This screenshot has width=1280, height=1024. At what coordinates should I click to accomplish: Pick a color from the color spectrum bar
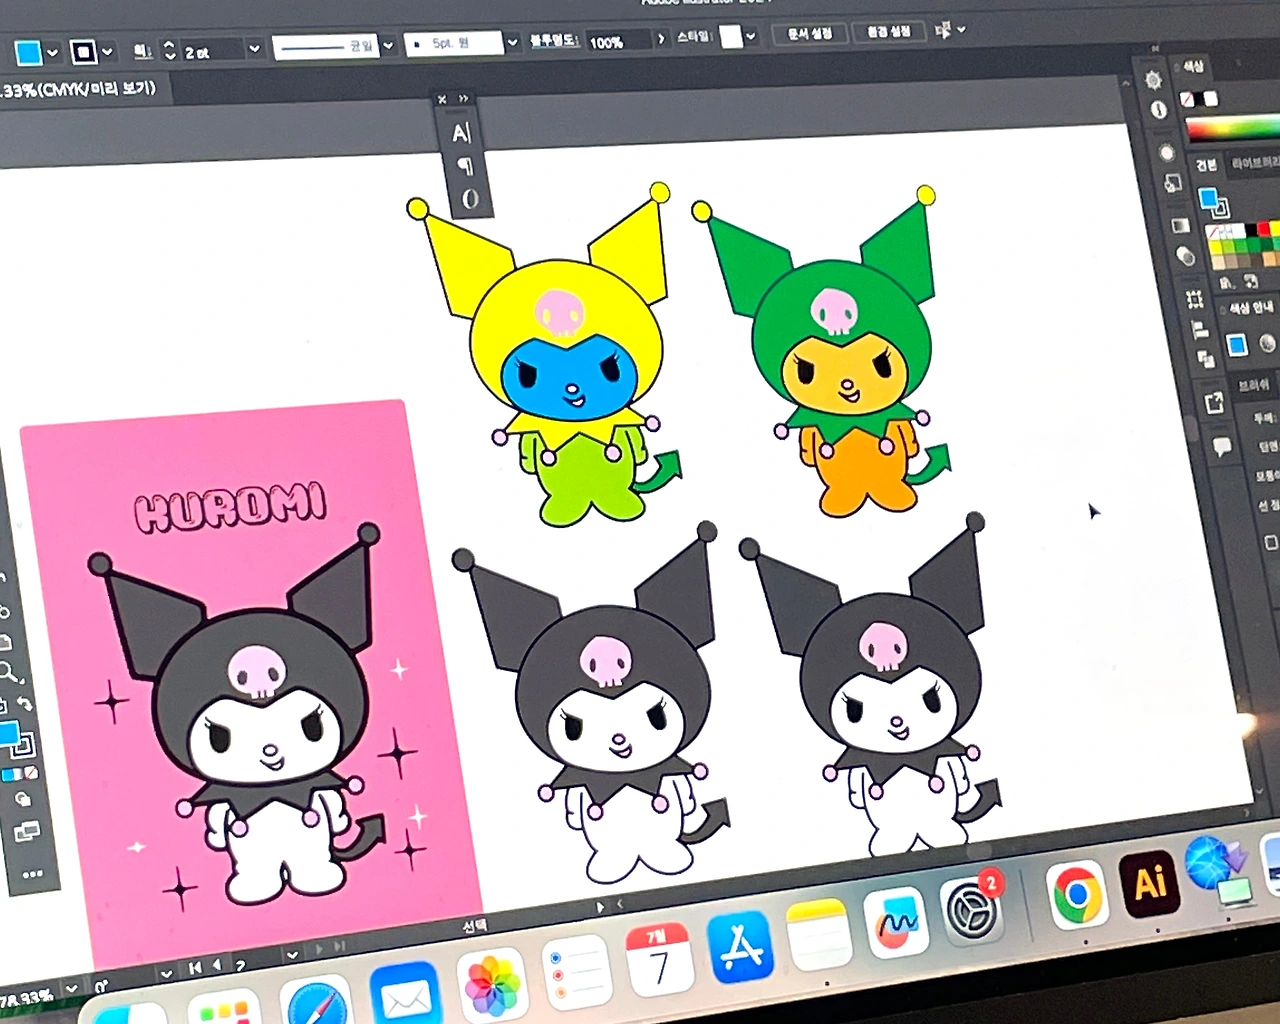coord(1233,128)
